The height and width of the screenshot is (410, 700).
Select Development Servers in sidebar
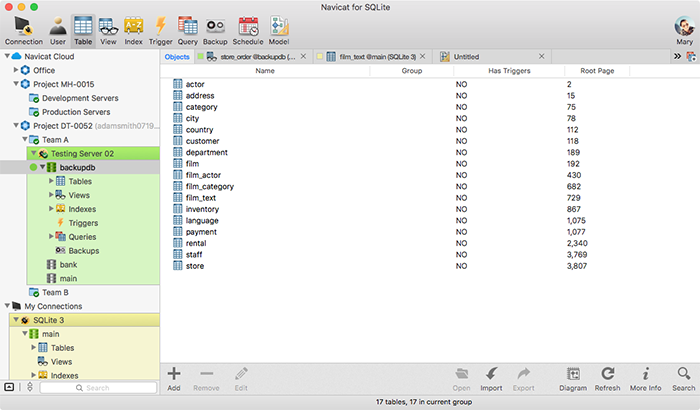[x=80, y=98]
